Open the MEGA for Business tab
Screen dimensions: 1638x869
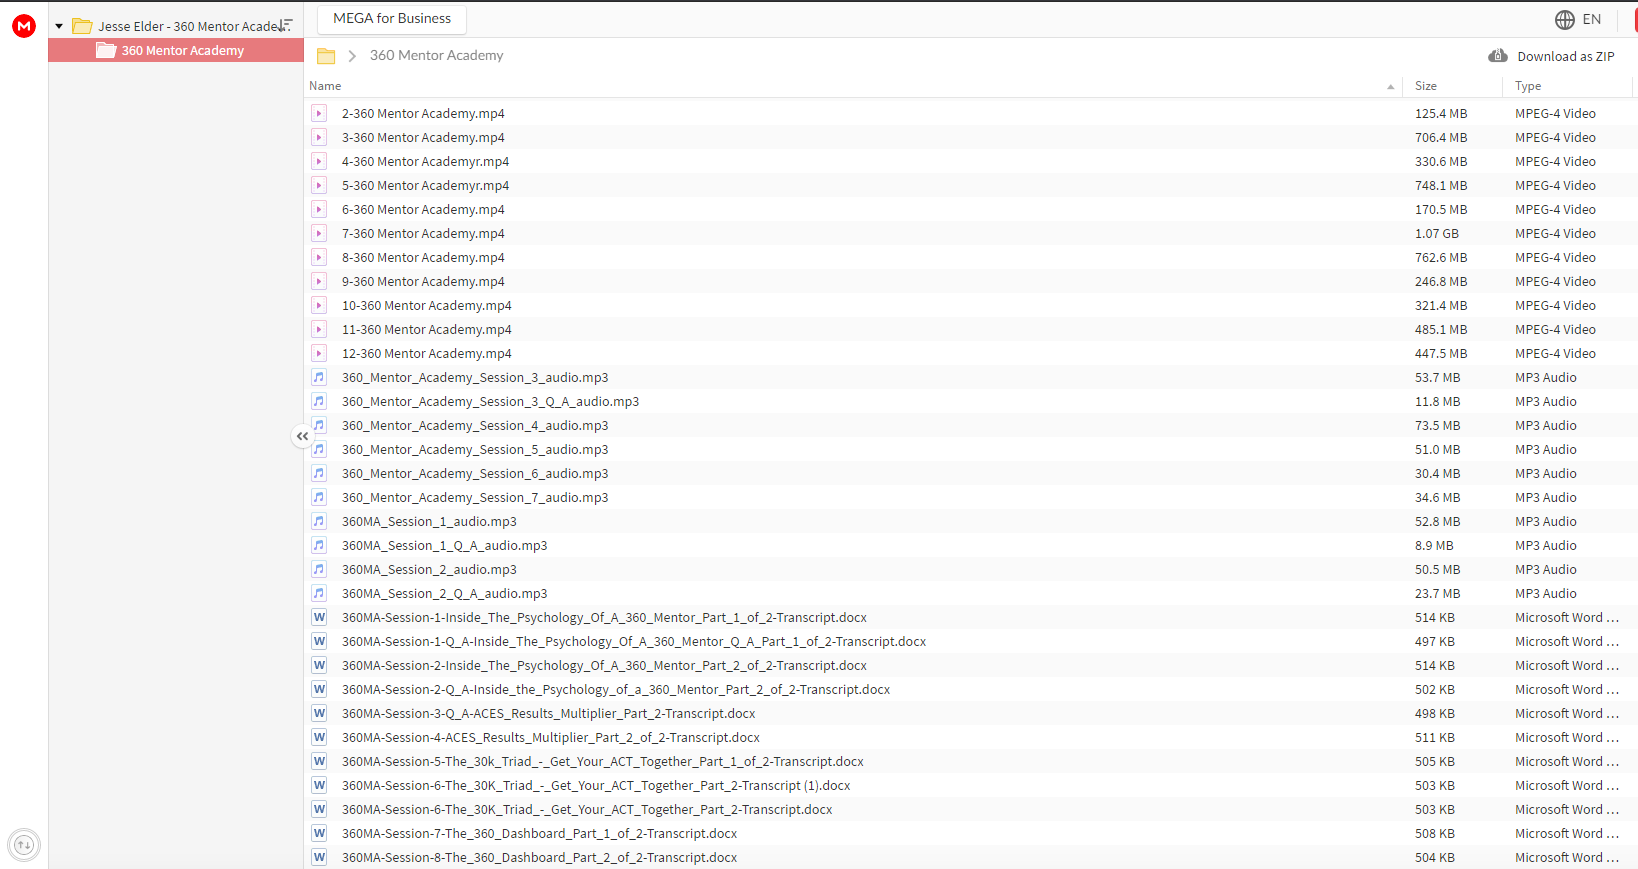point(392,19)
